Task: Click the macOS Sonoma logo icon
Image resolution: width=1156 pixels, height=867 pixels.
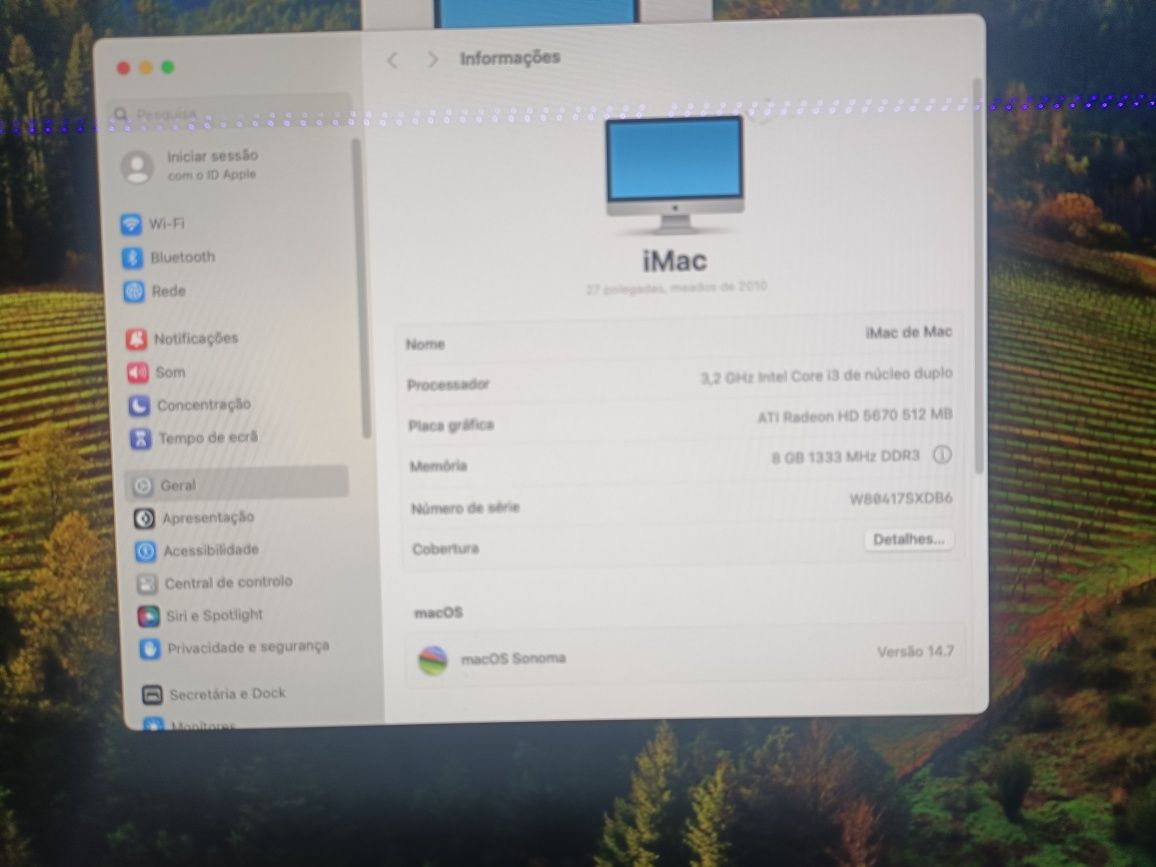Action: pyautogui.click(x=433, y=661)
